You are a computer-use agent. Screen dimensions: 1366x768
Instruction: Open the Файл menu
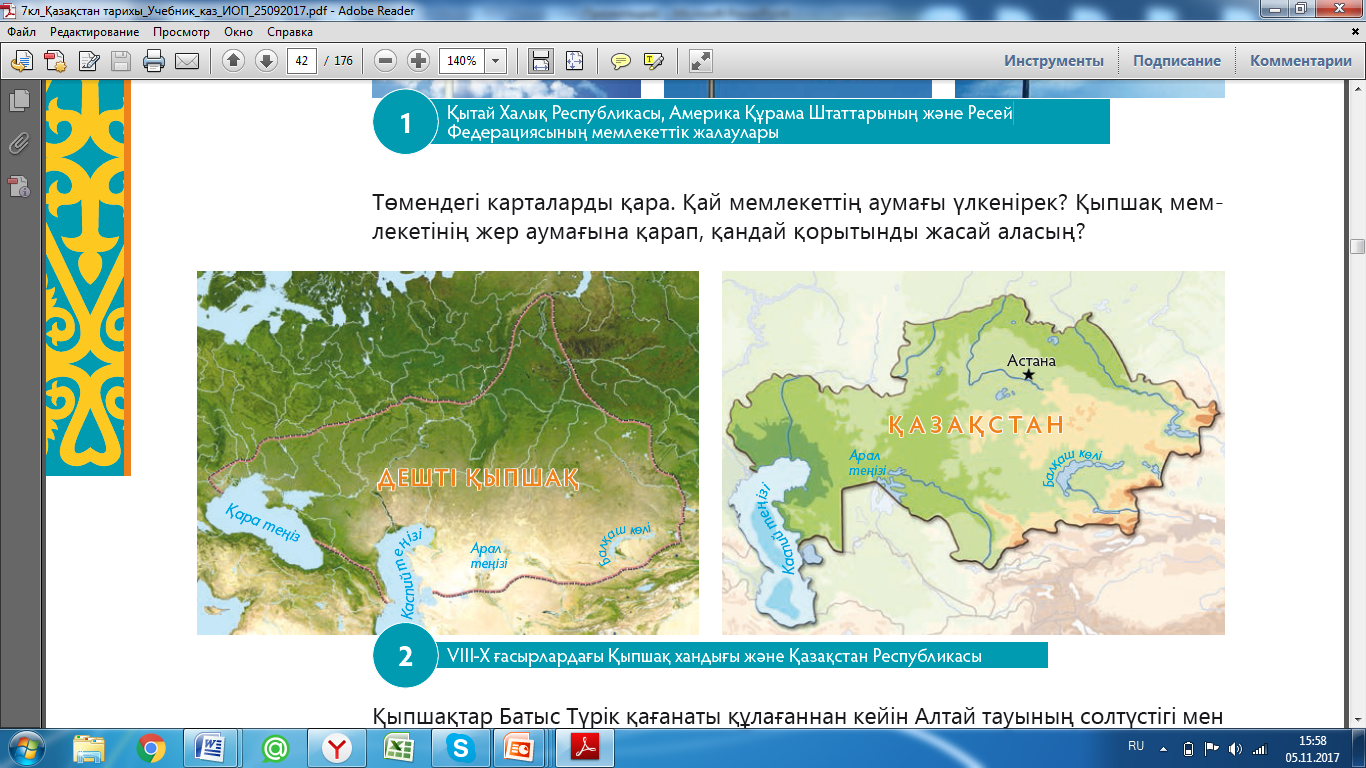pyautogui.click(x=21, y=32)
